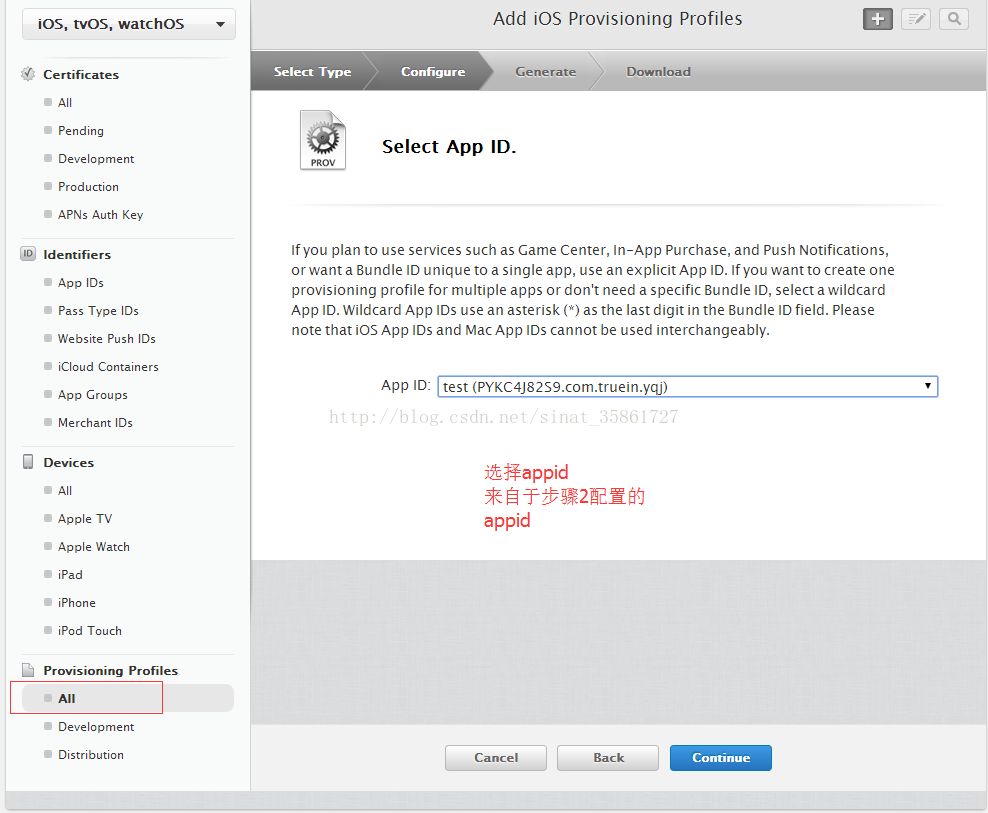Click the Devices section heading
Screen dimensions: 988x813
click(69, 463)
